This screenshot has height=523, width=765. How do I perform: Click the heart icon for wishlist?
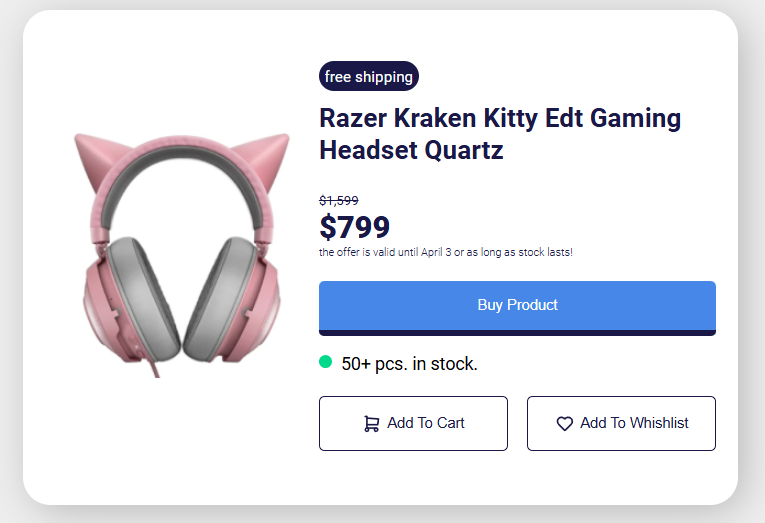click(x=565, y=424)
